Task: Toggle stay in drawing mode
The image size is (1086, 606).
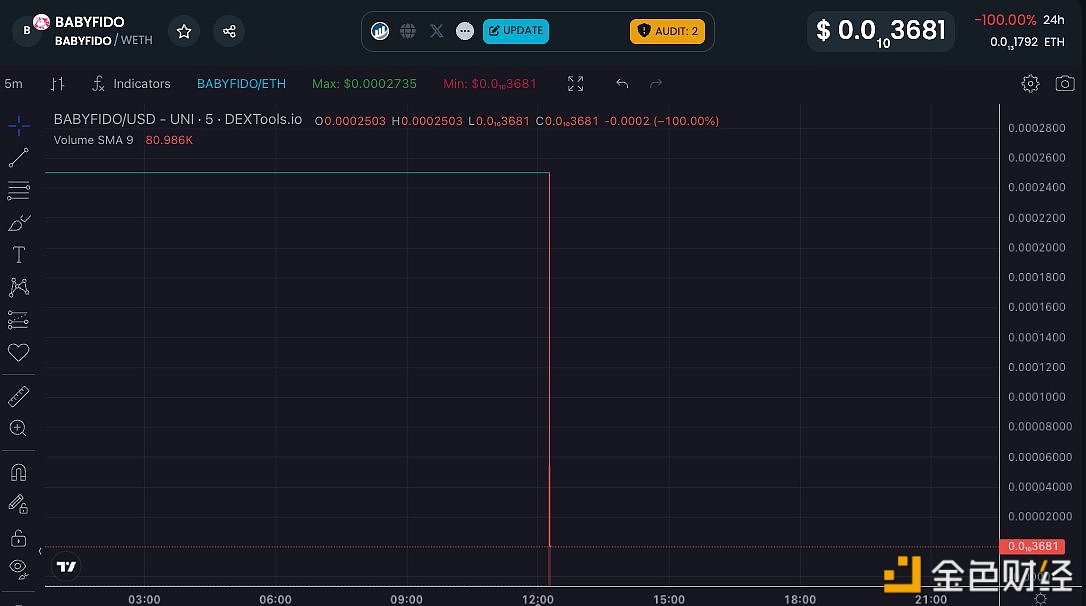Action: pos(19,504)
